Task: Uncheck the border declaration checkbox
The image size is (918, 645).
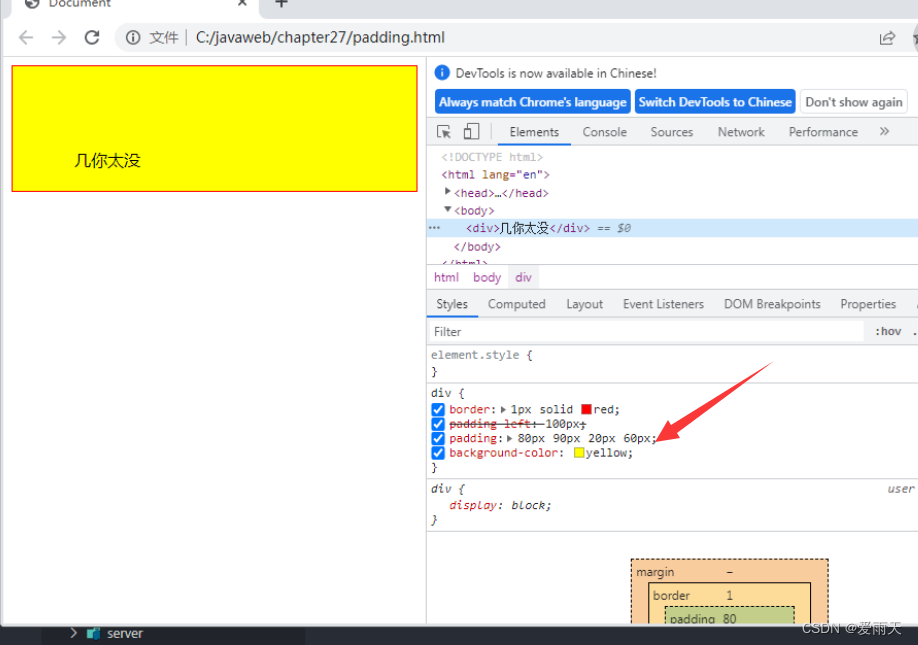Action: tap(438, 410)
